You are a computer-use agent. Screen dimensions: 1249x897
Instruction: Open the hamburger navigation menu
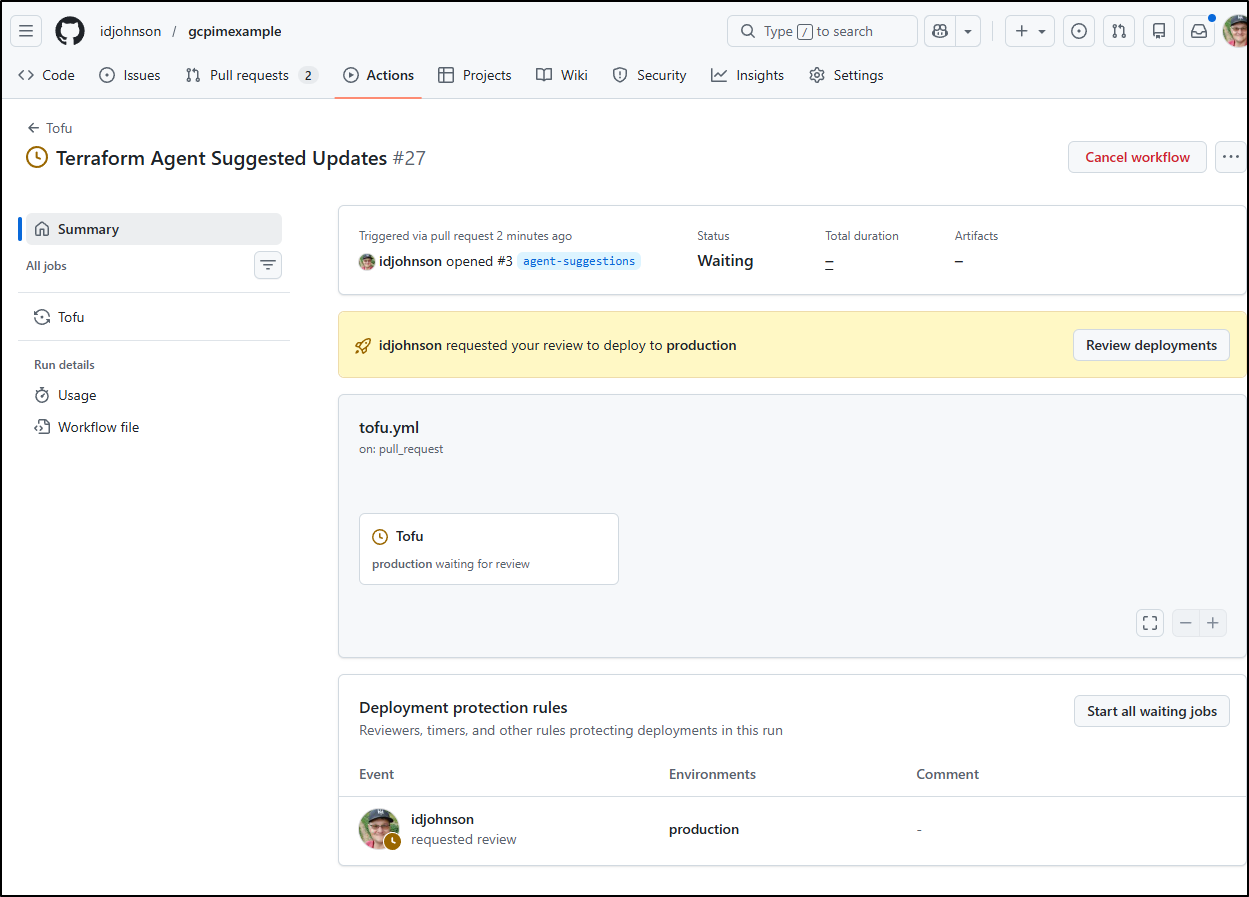(x=26, y=31)
